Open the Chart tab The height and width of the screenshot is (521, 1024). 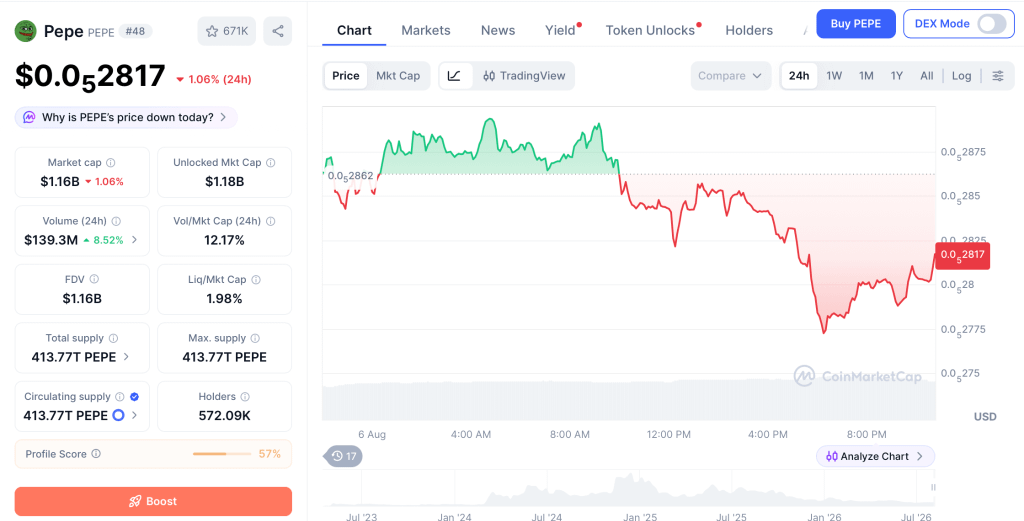click(x=354, y=30)
